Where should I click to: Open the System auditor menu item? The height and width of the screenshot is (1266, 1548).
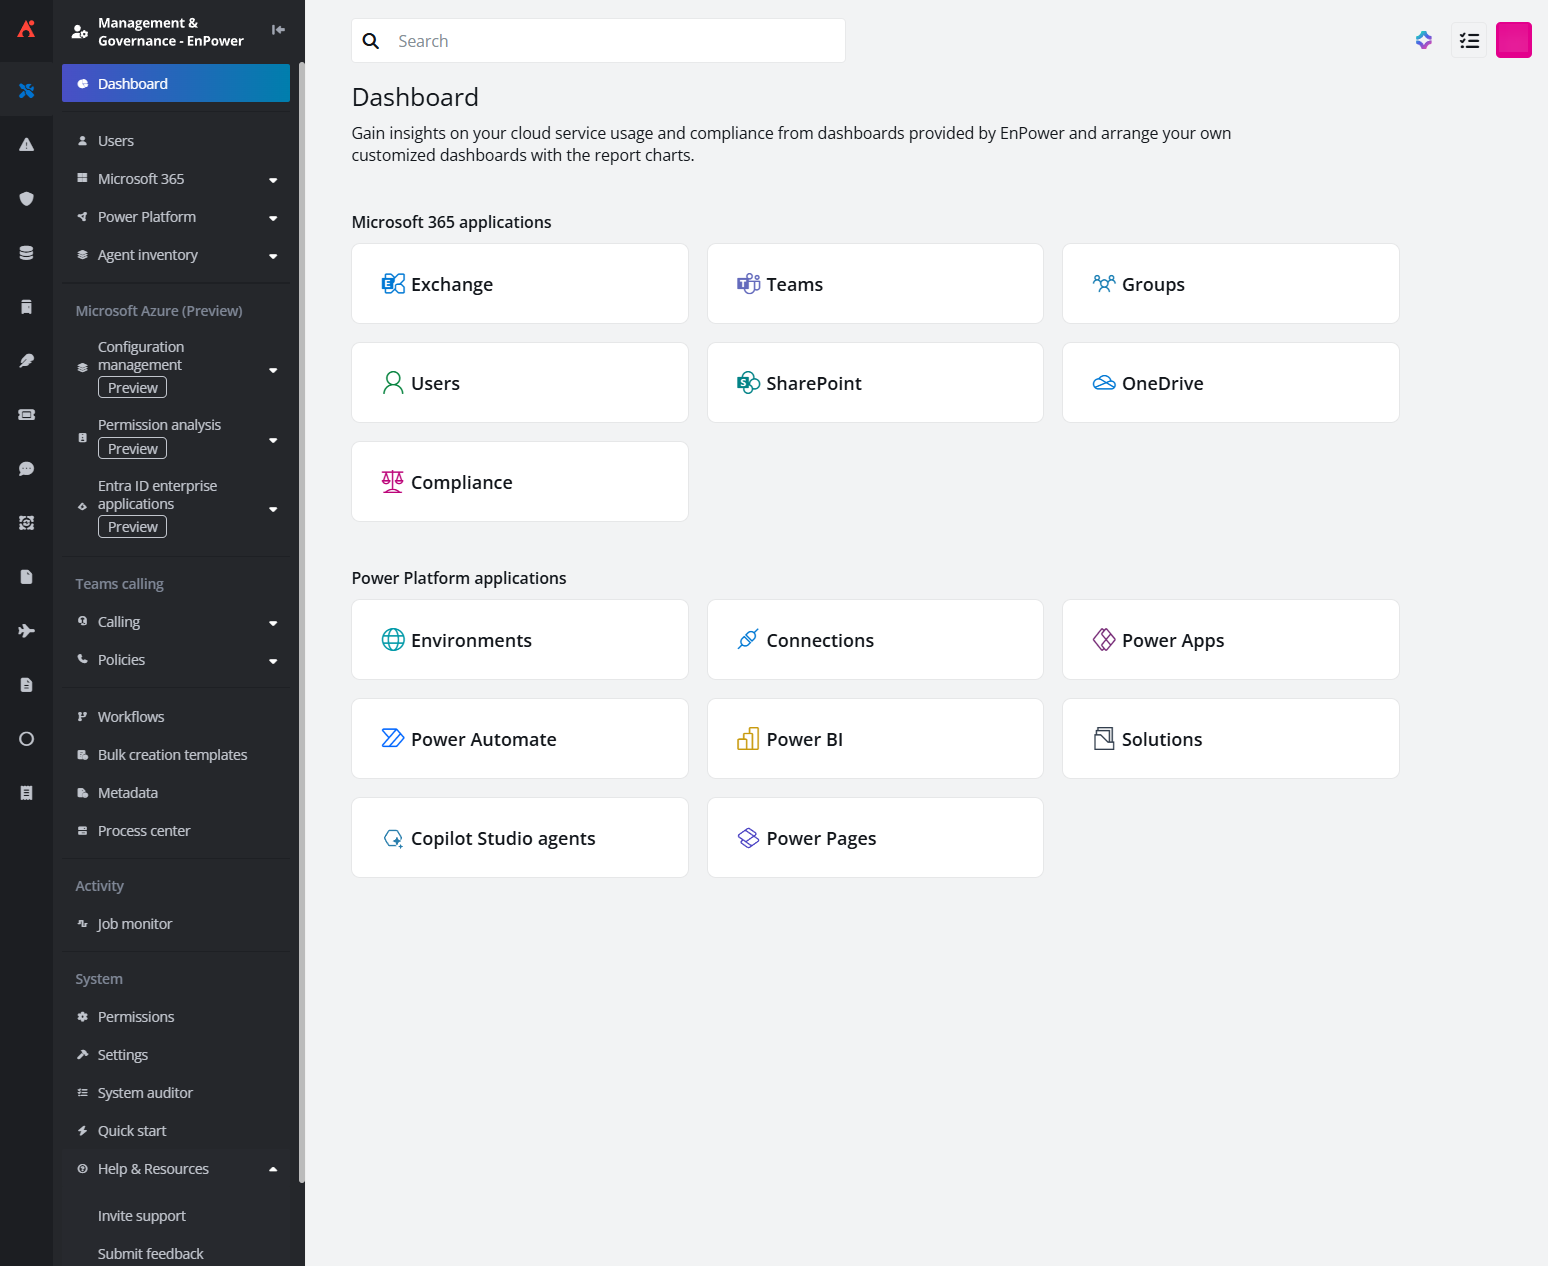145,1093
